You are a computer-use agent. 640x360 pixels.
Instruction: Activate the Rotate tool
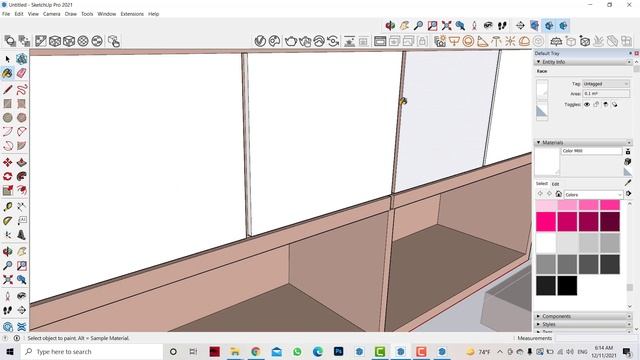[7, 176]
